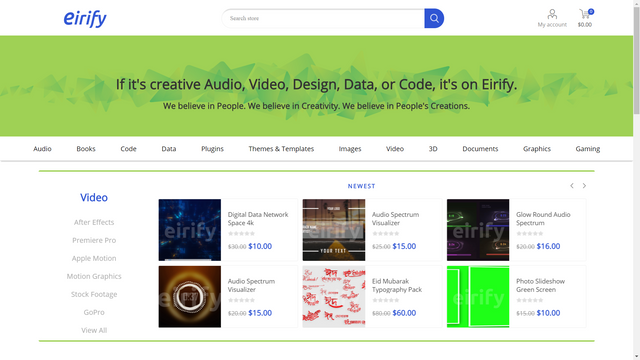Open the Code category
This screenshot has width=640, height=360.
click(128, 149)
